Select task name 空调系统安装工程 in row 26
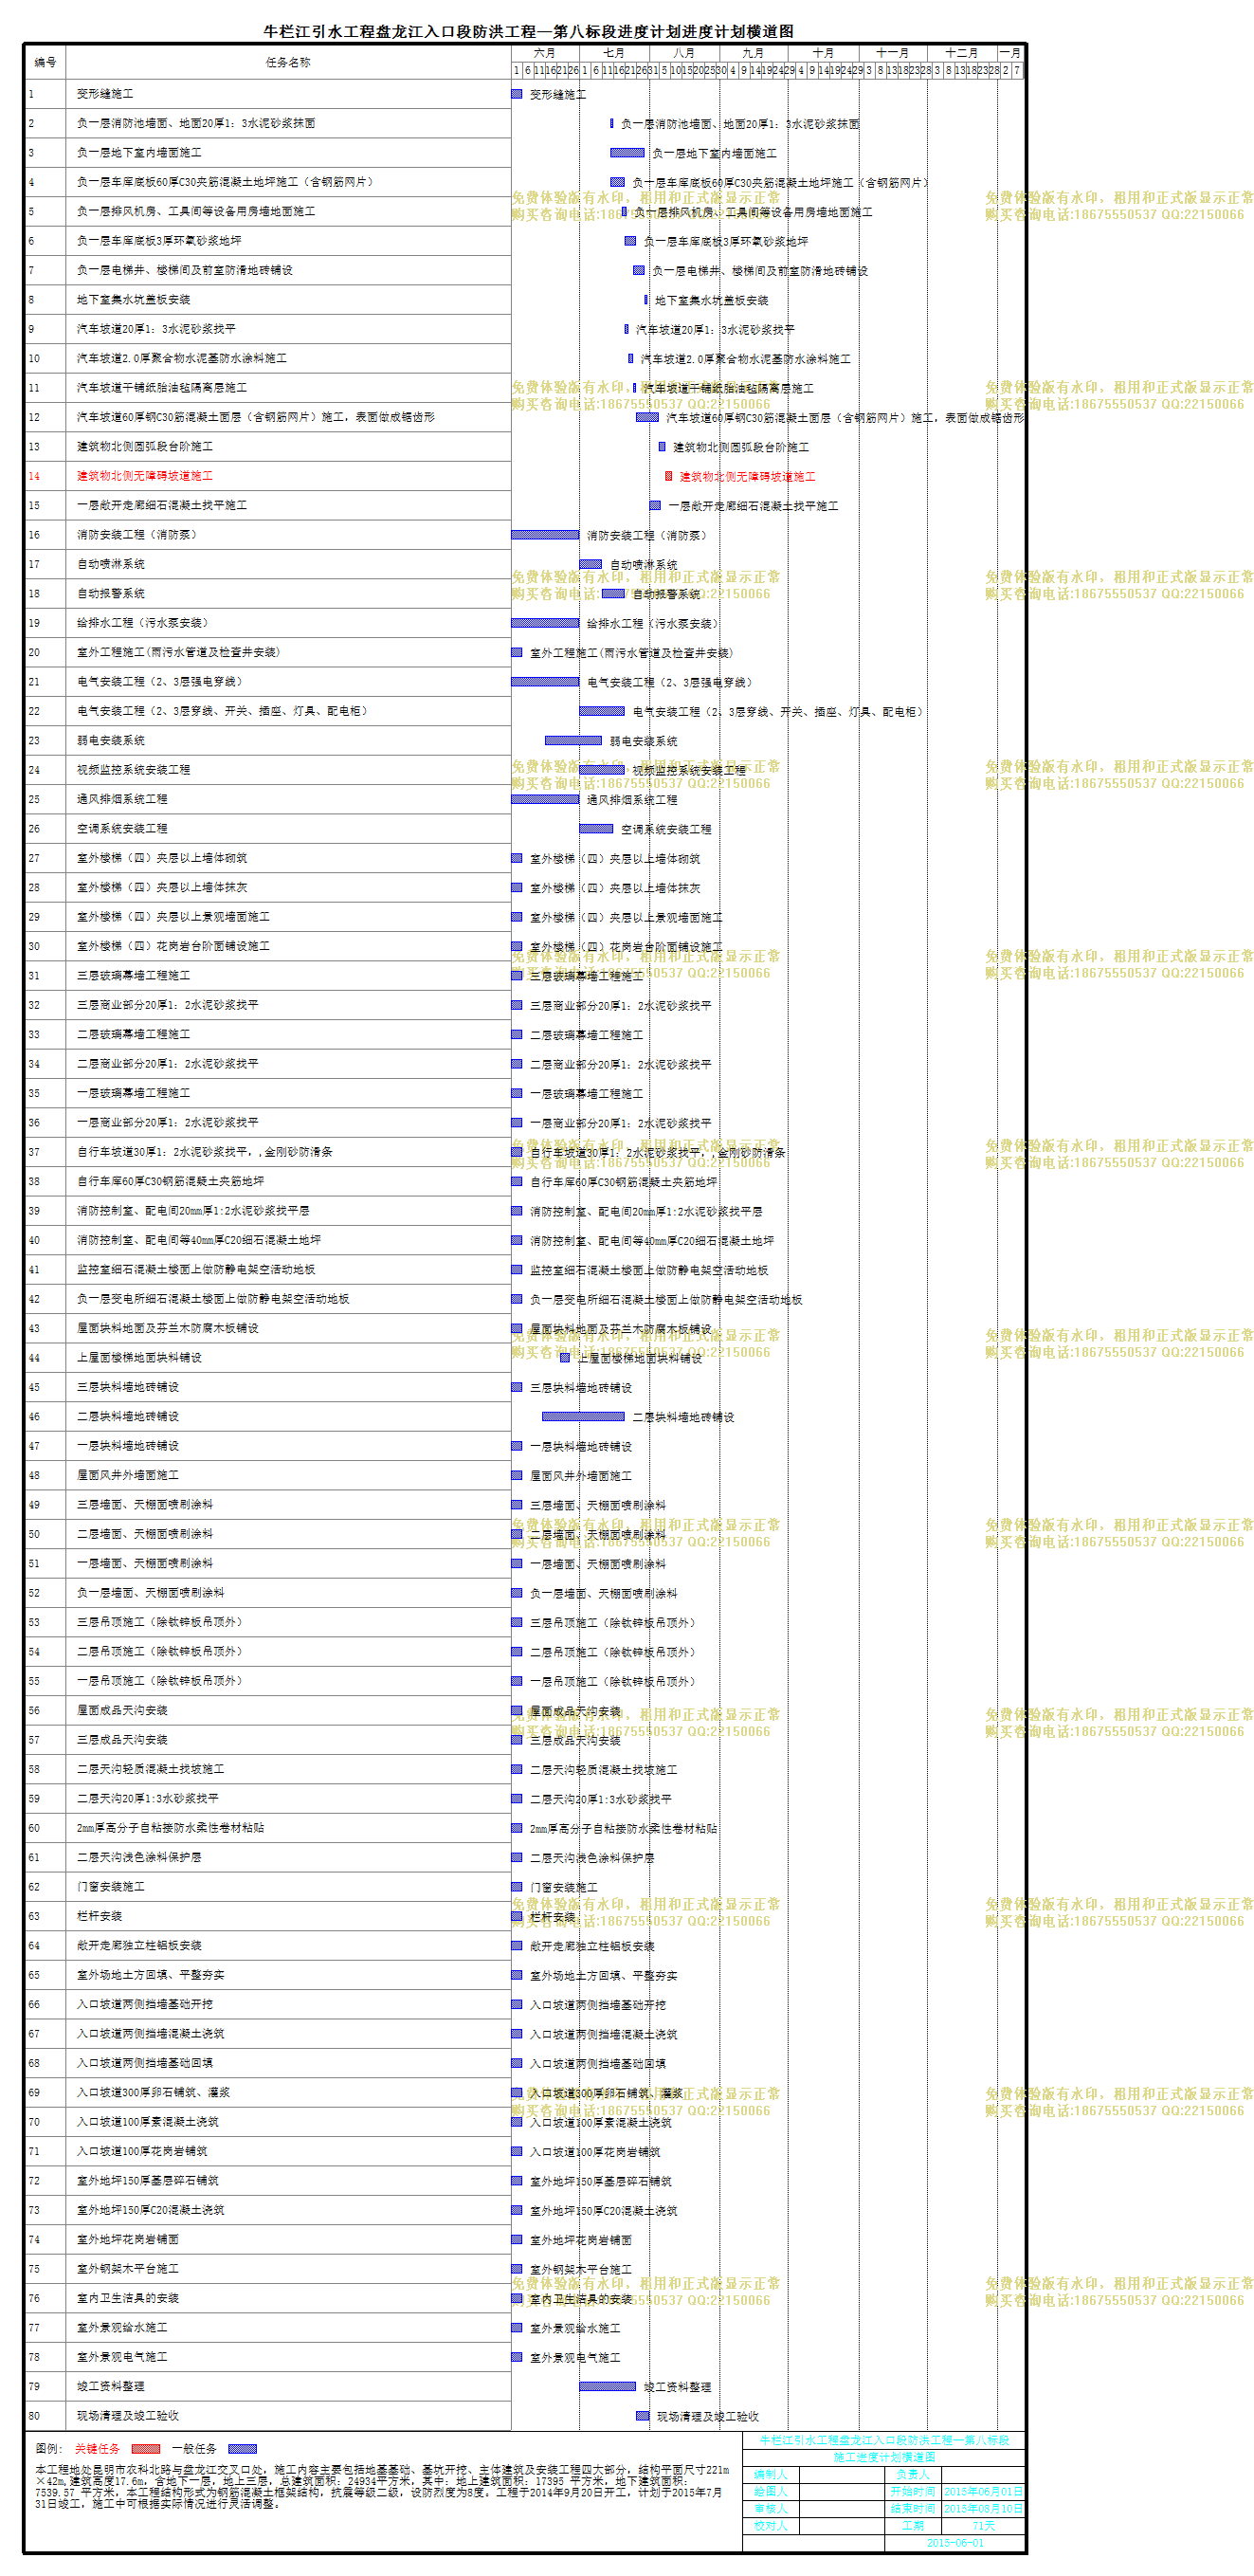 [122, 828]
